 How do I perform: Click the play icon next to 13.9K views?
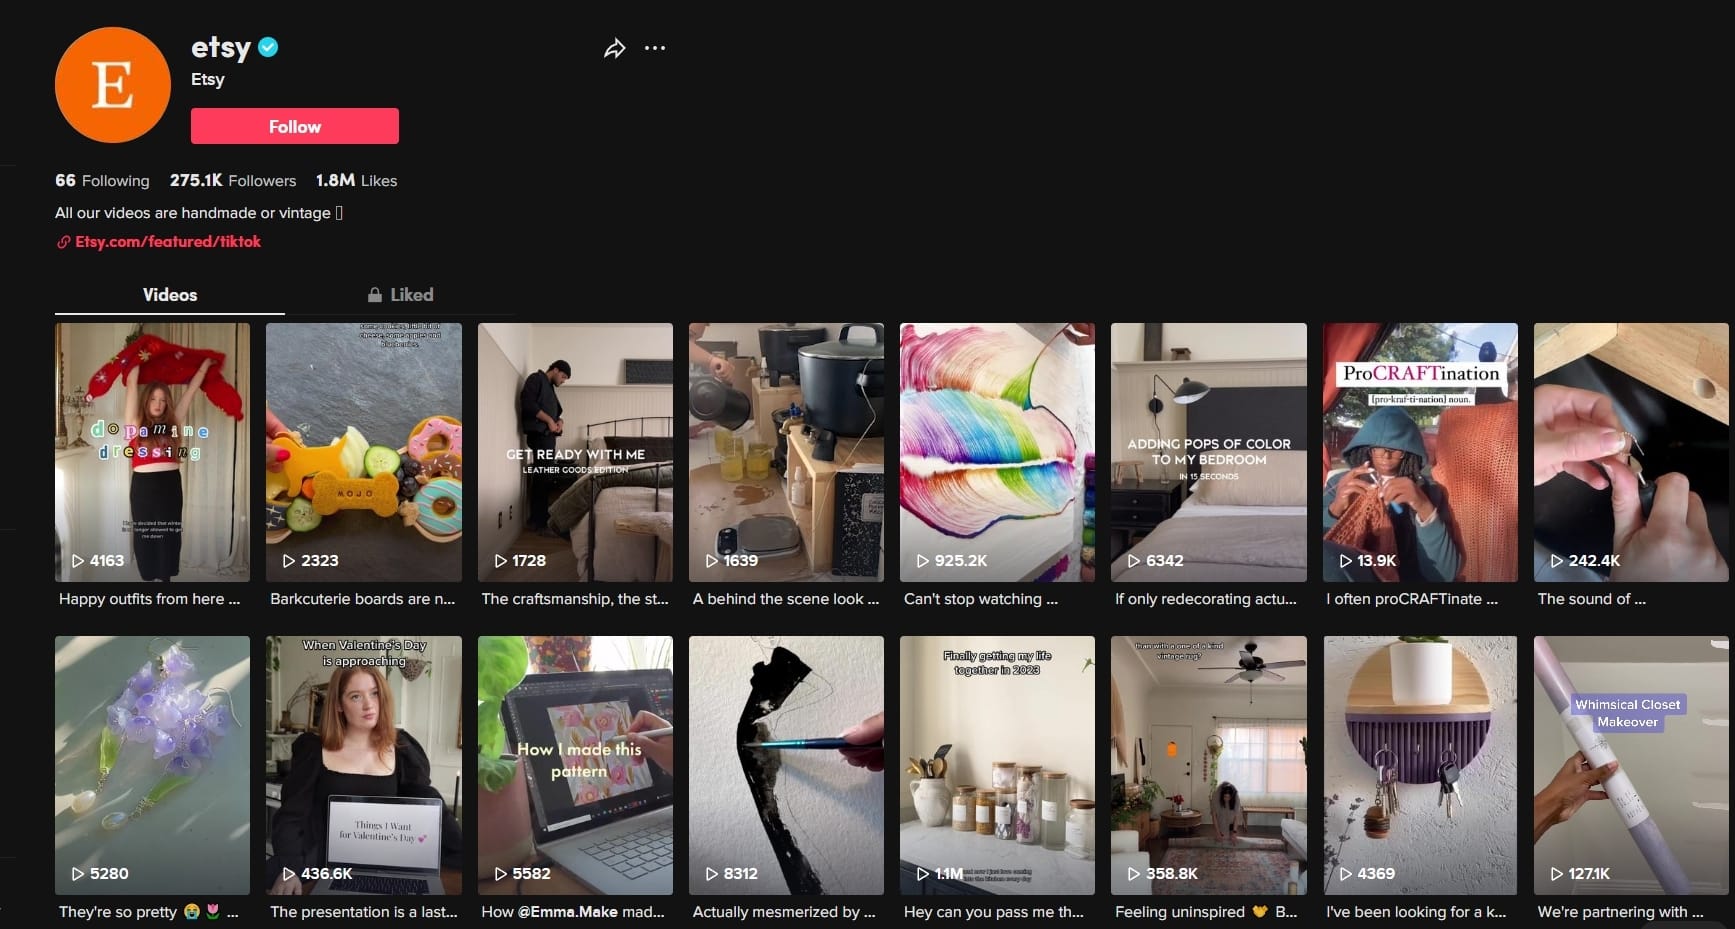click(x=1345, y=561)
